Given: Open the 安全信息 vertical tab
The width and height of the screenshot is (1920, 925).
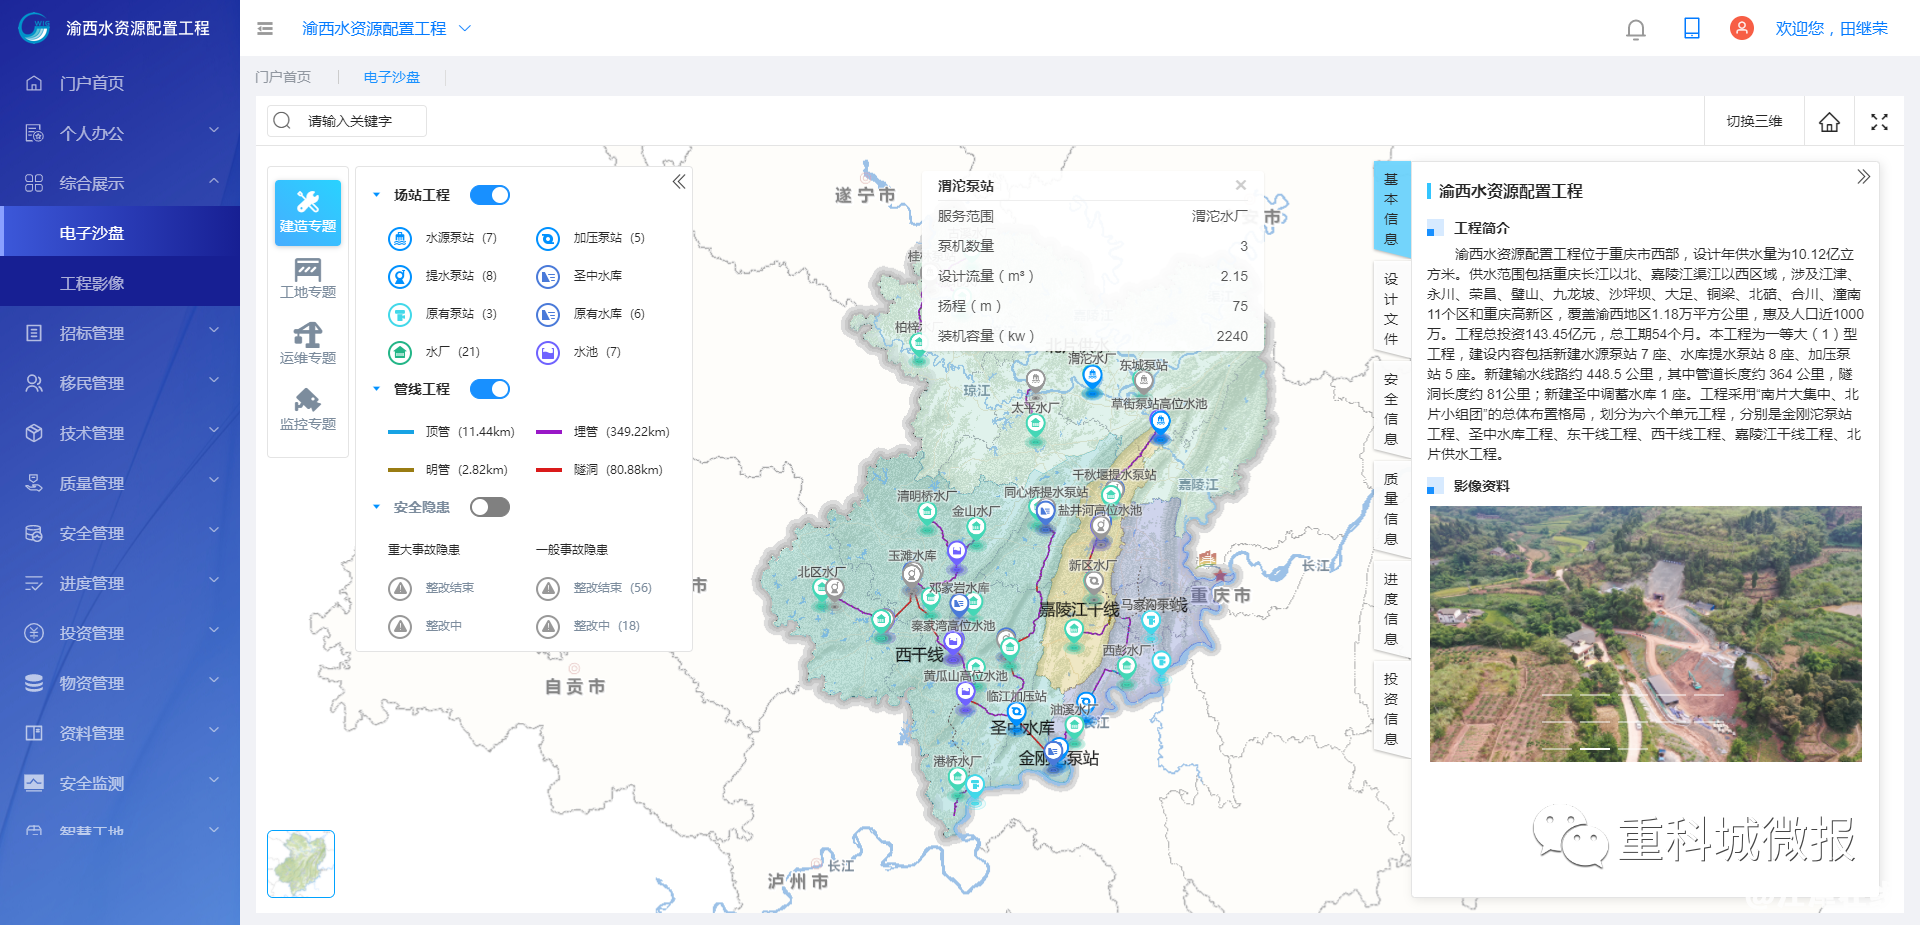Looking at the screenshot, I should (1391, 409).
